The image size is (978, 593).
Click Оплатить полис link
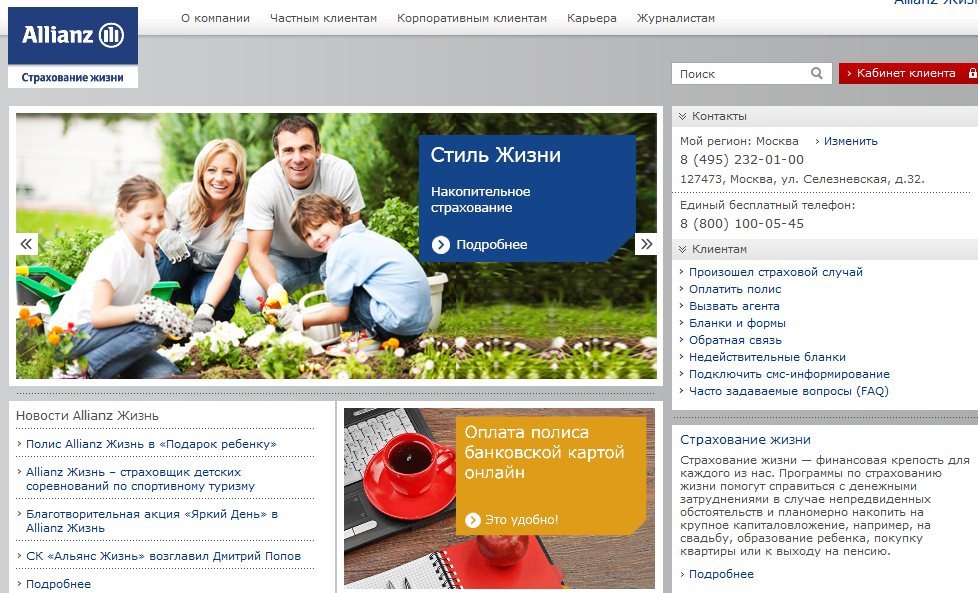coord(735,289)
